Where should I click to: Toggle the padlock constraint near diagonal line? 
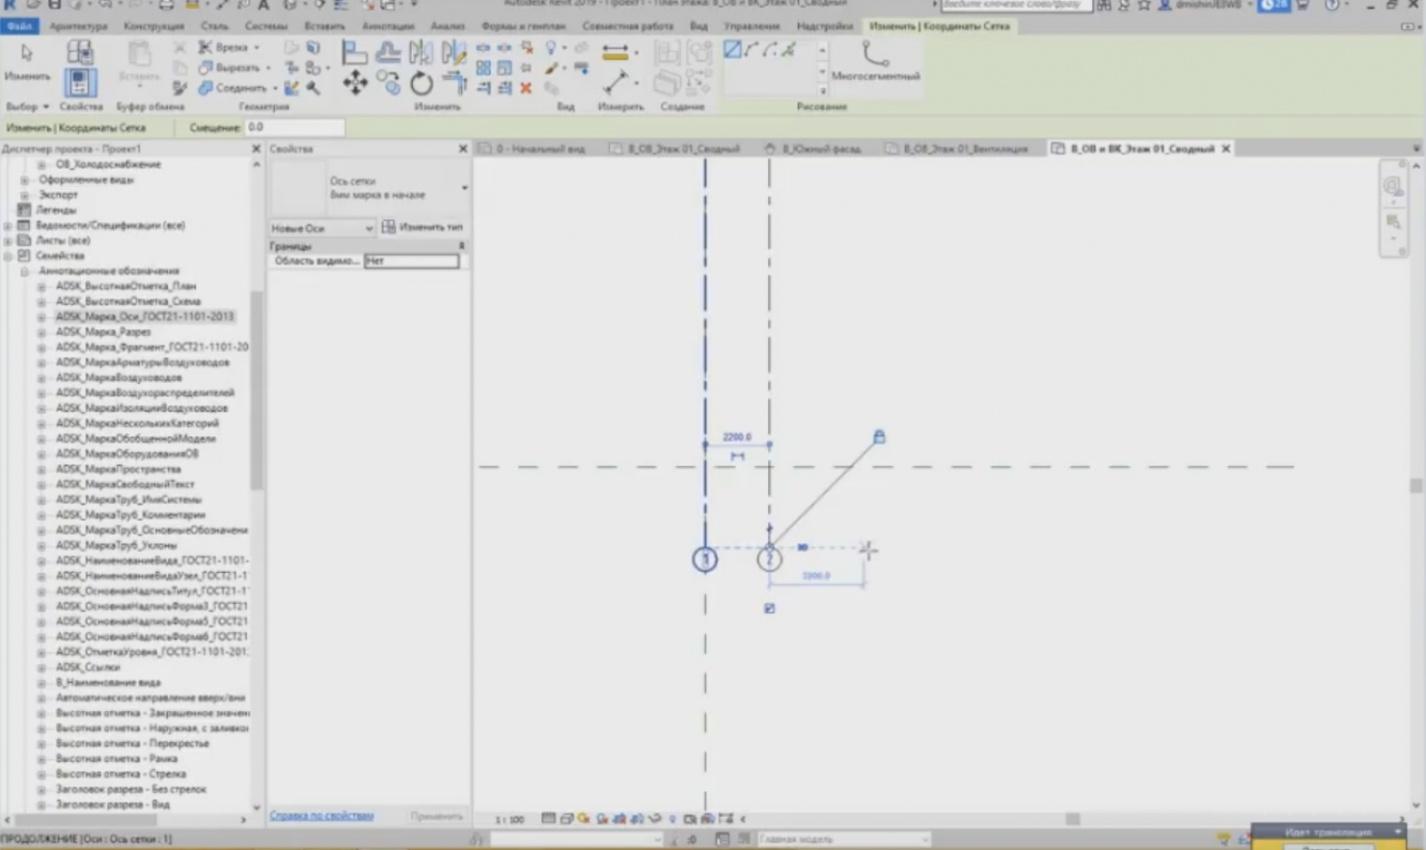click(x=879, y=437)
